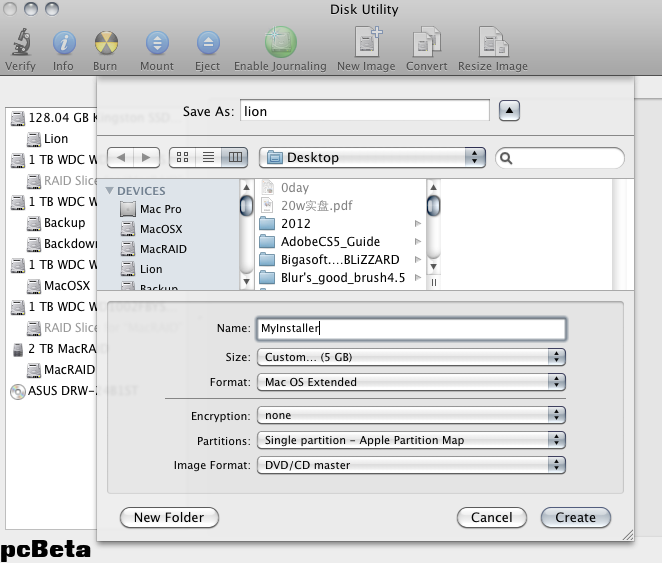Image resolution: width=662 pixels, height=563 pixels.
Task: Select the 128.04 GB Kingston disk
Action: (x=53, y=118)
